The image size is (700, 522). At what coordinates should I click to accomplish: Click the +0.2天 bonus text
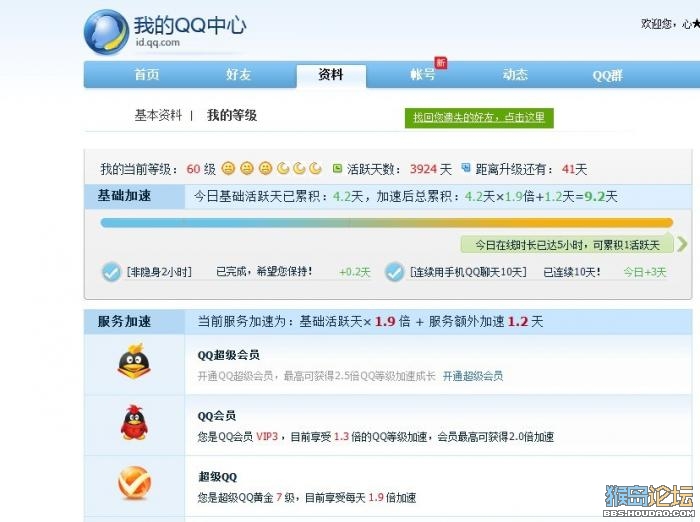355,272
